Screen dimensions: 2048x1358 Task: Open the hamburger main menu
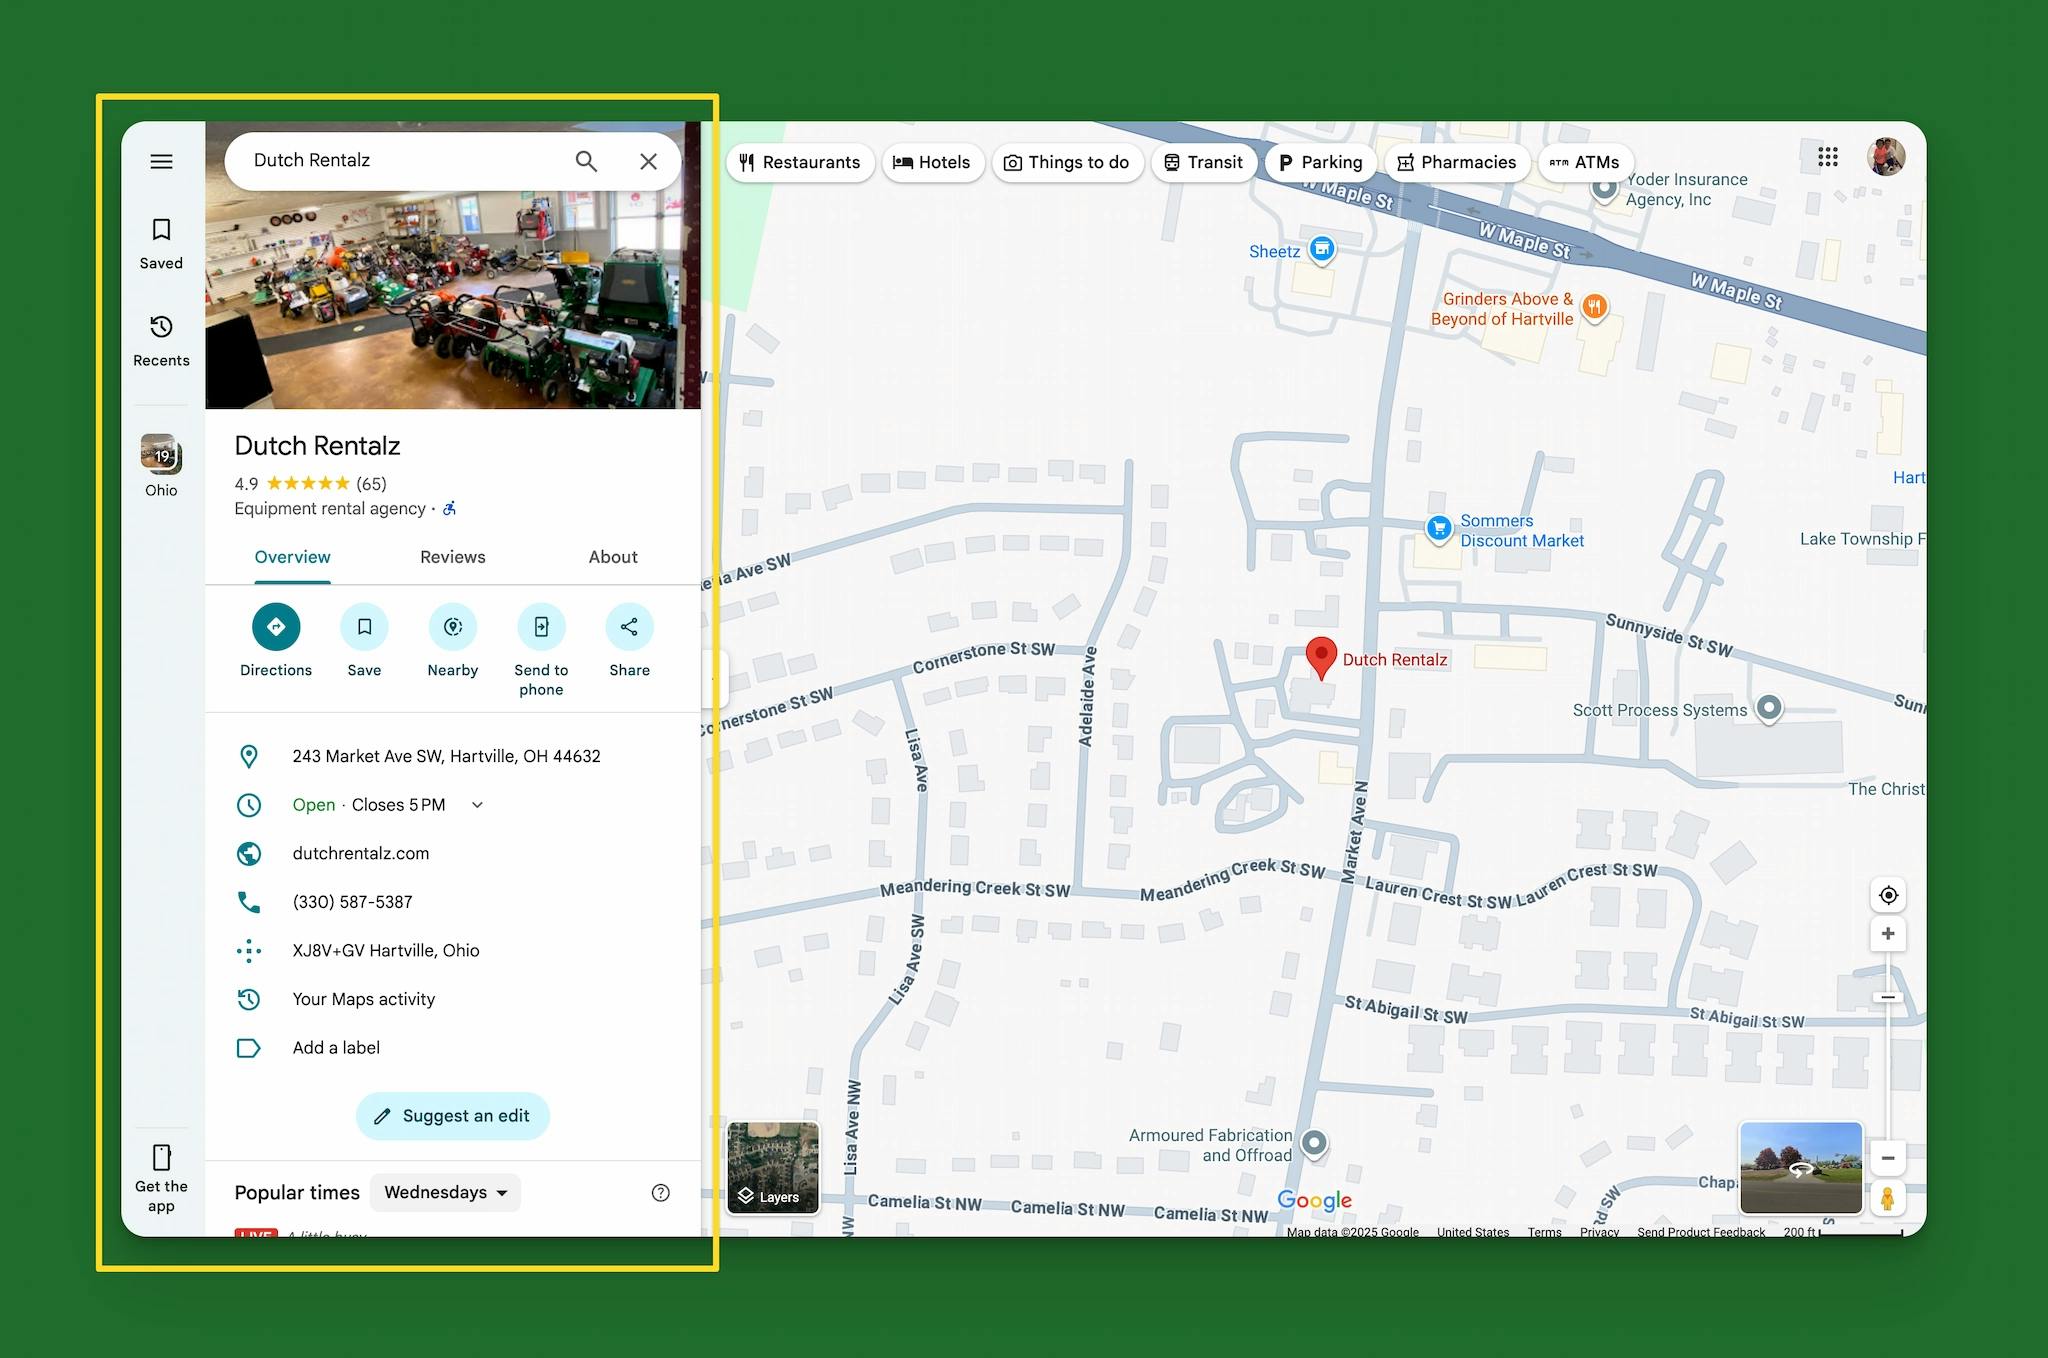tap(161, 161)
